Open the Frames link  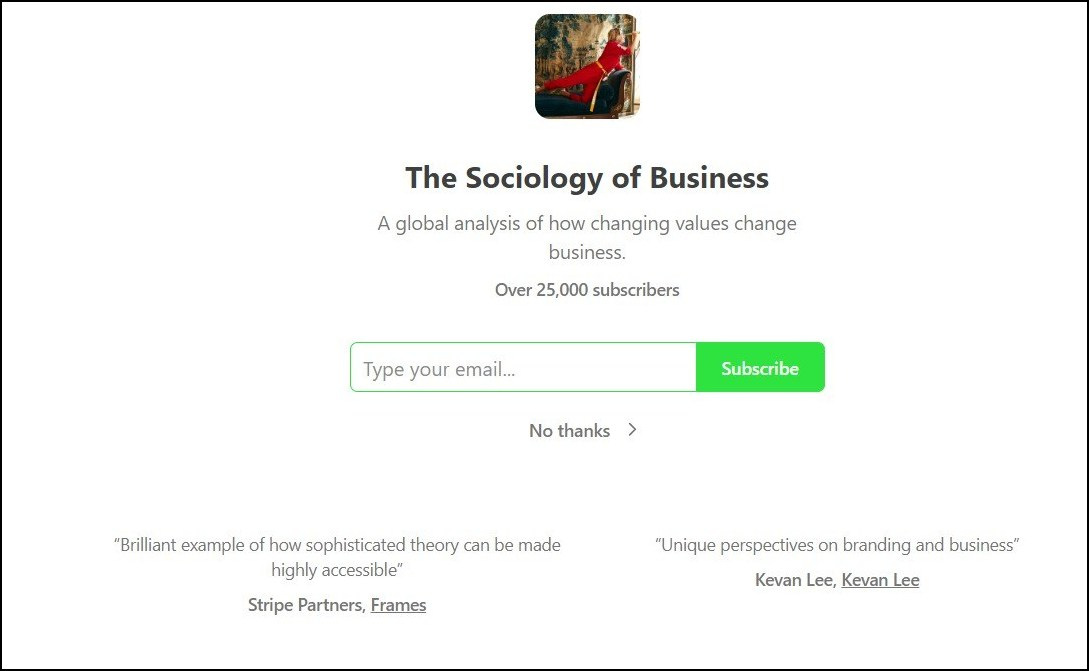click(398, 604)
